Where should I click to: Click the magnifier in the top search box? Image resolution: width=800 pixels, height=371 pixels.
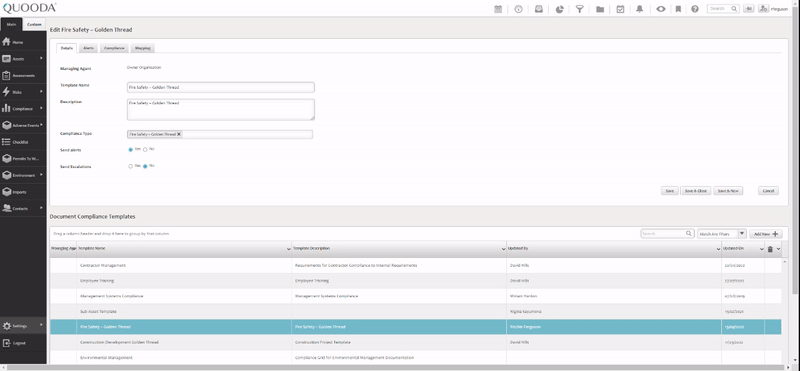point(734,9)
